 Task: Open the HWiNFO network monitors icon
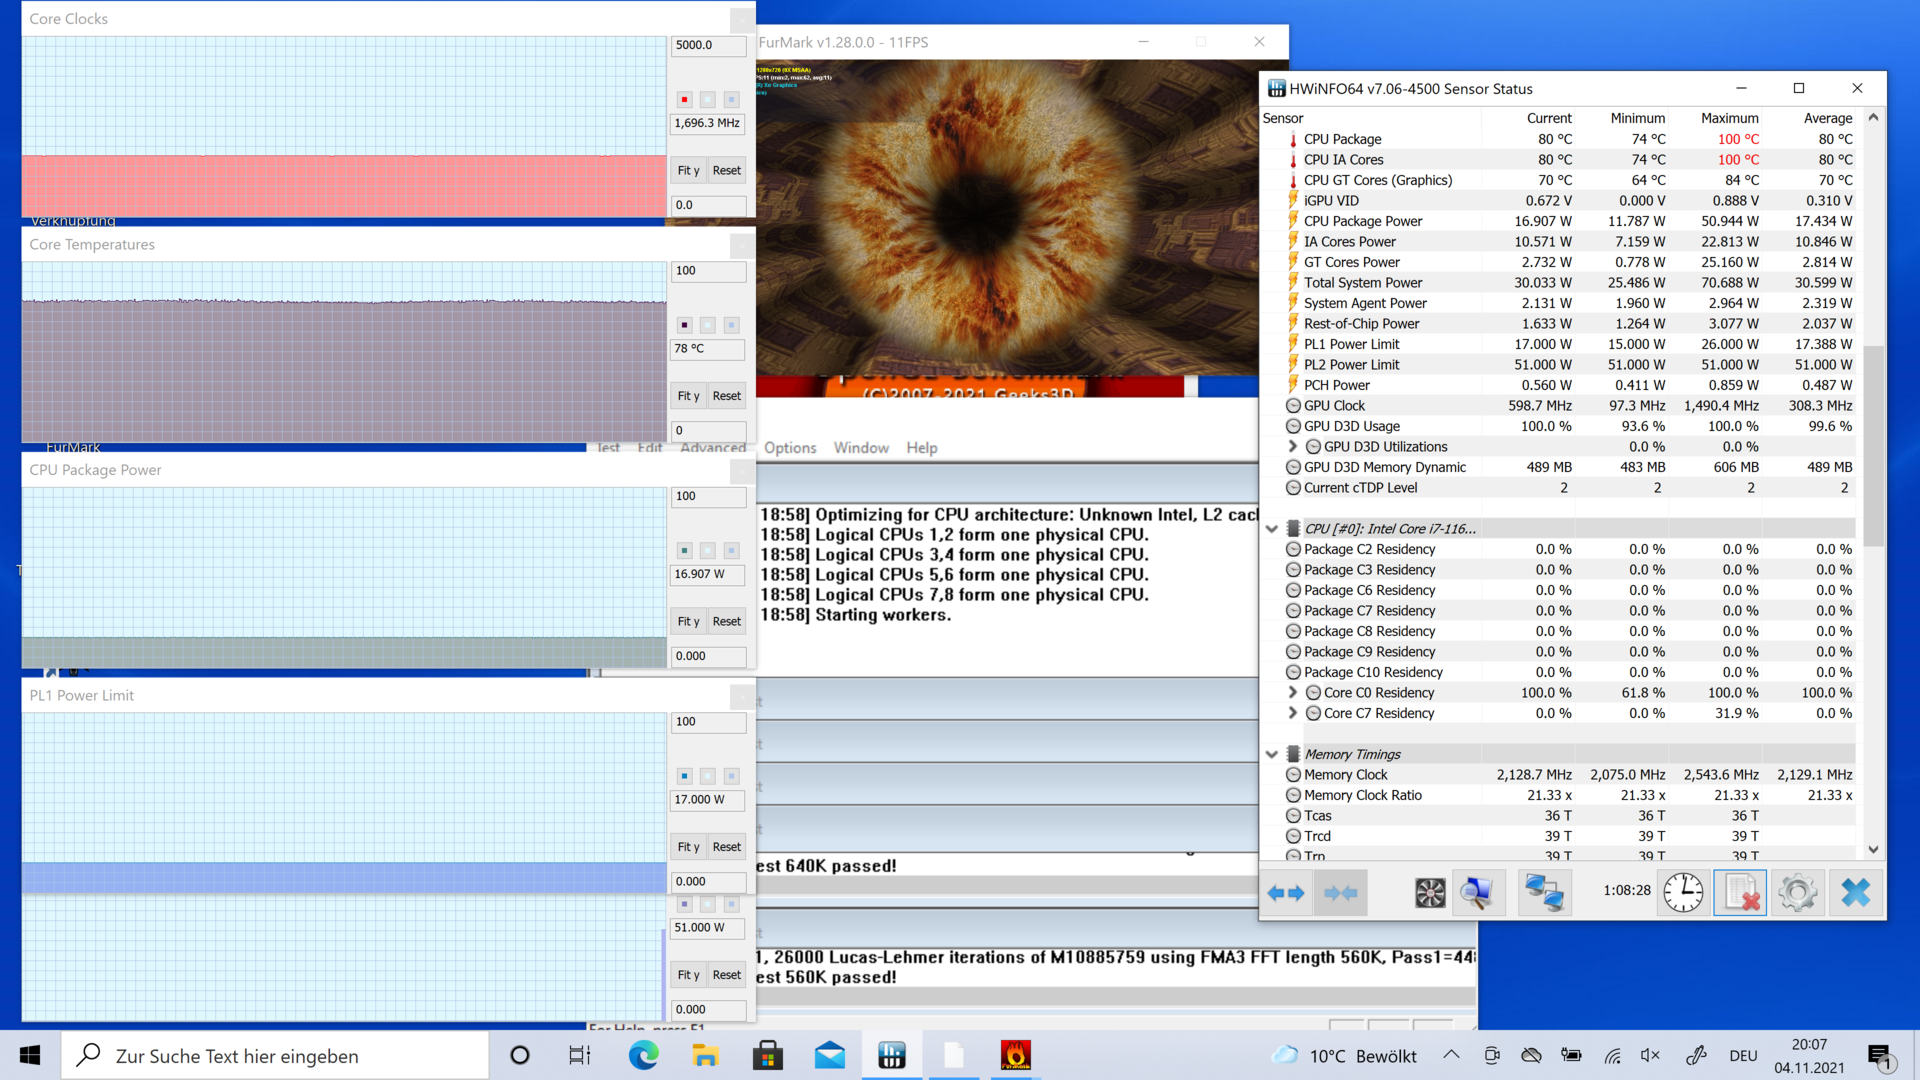click(1543, 893)
